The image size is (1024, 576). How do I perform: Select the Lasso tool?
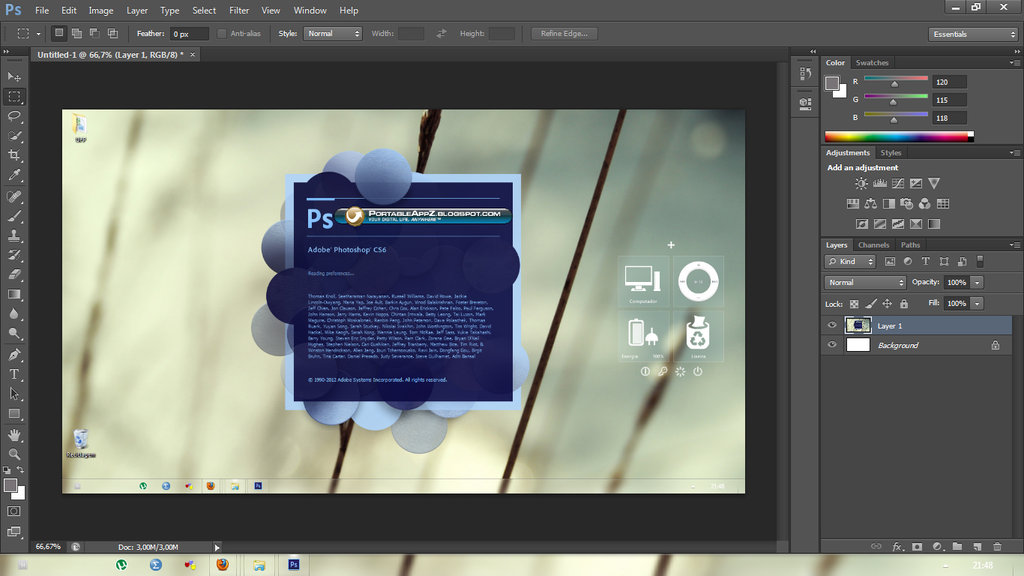pos(14,116)
